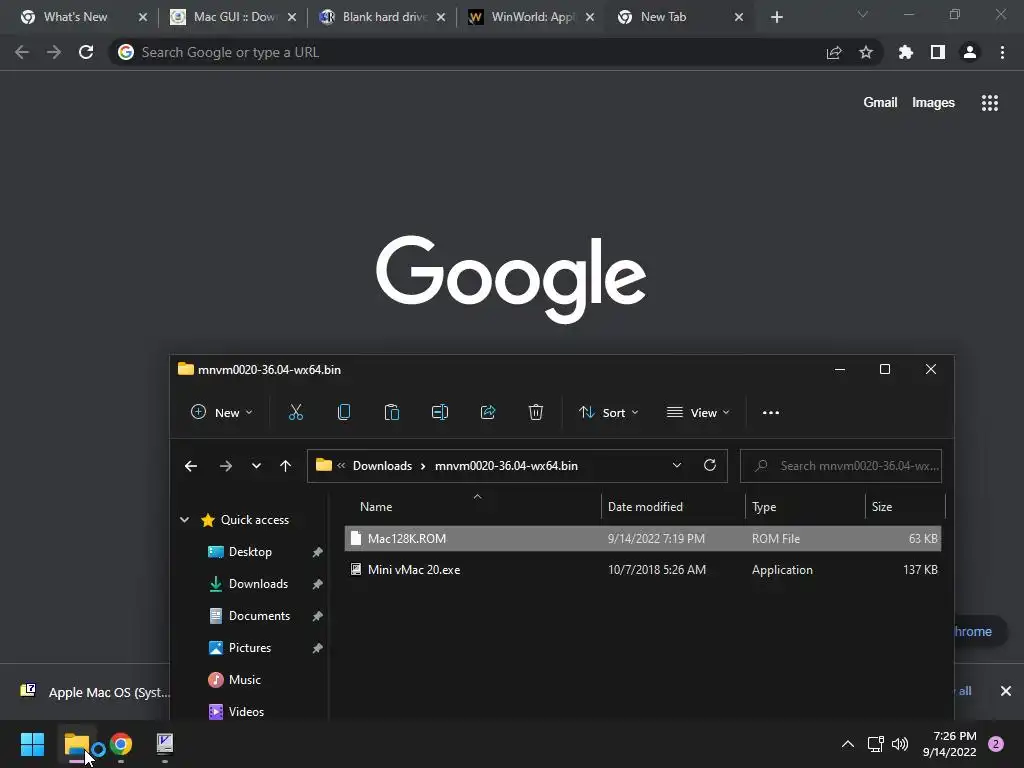Screen dimensions: 1024x768
Task: Sort by the Type column header
Action: [x=763, y=507]
